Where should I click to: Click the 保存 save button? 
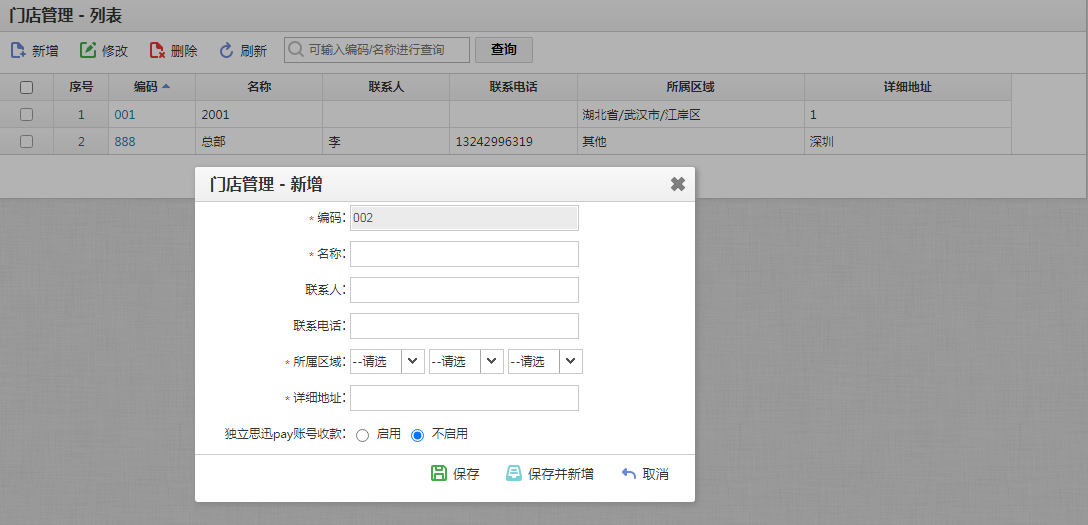click(x=455, y=474)
